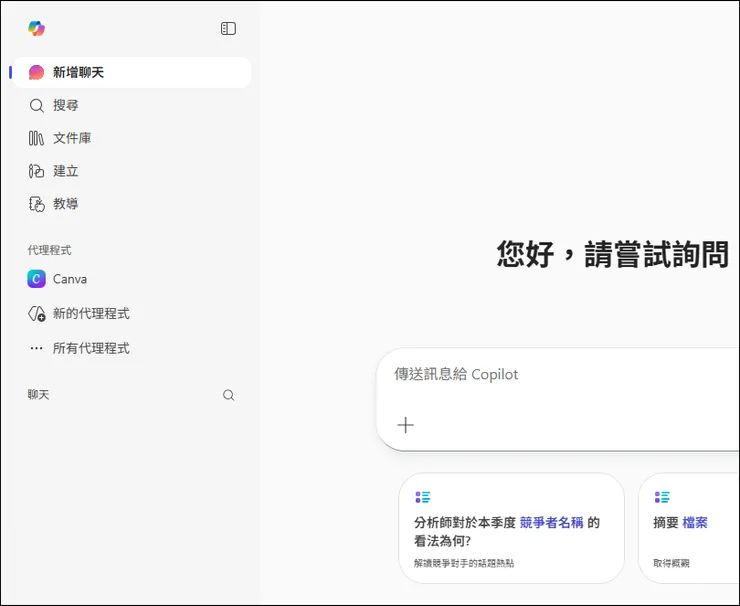The image size is (740, 606).
Task: Click the Canva agent icon
Action: pos(36,279)
